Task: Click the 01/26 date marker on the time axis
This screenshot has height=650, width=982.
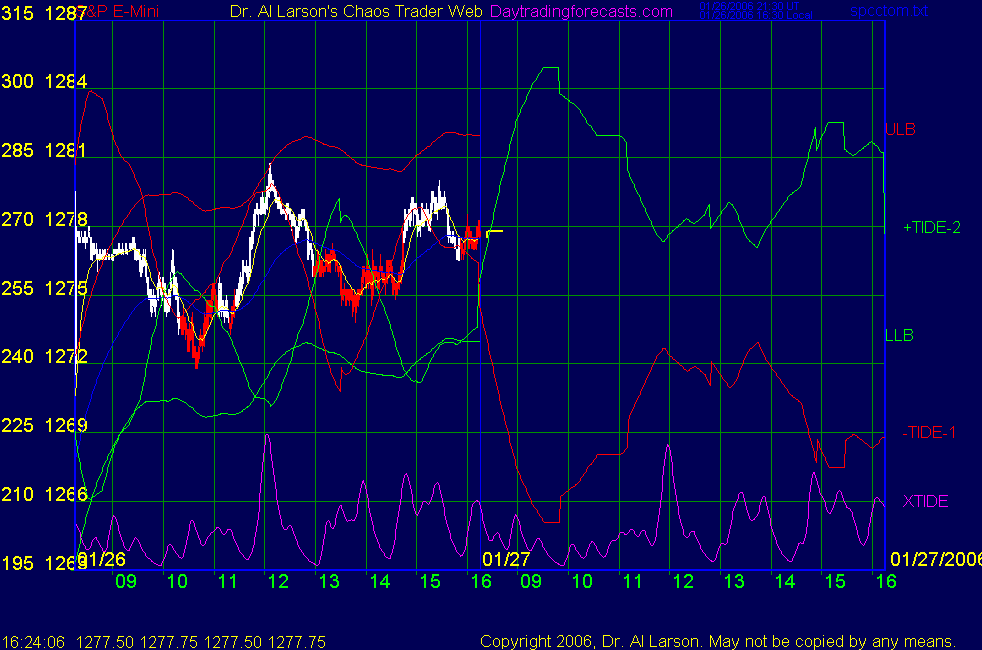Action: tap(102, 558)
